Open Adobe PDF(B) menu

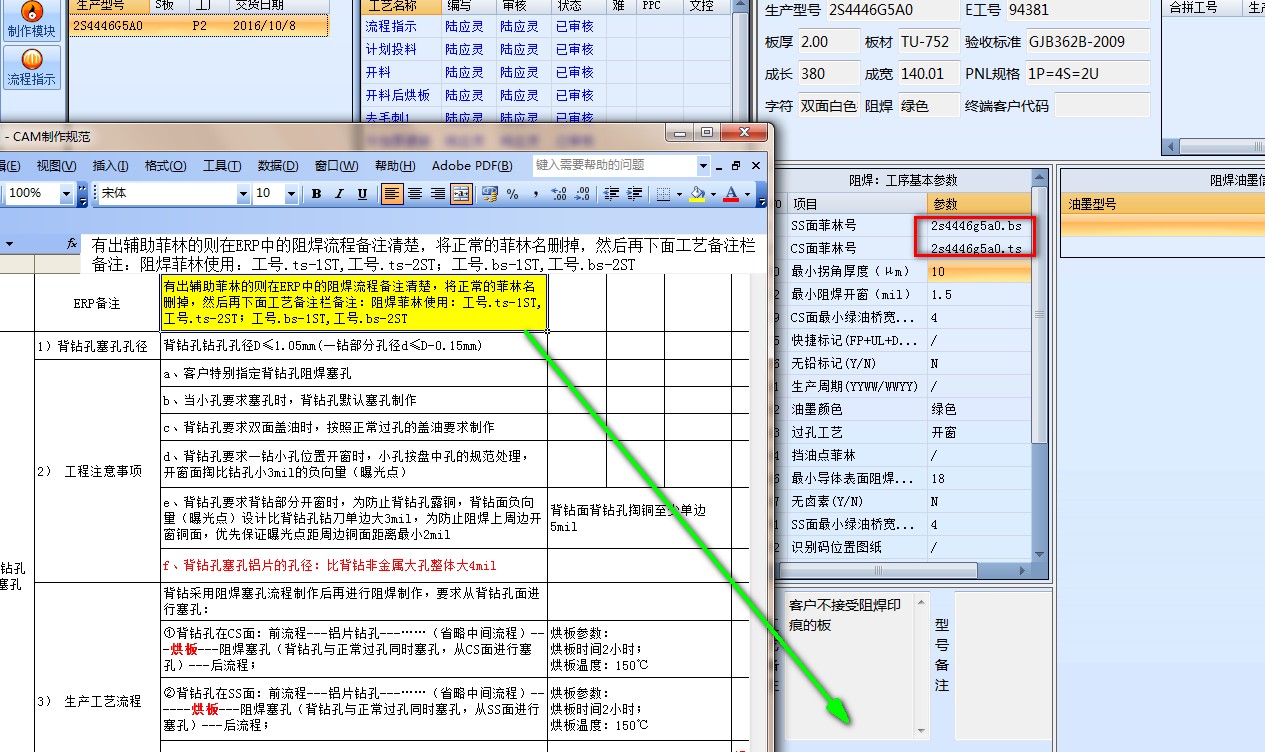pyautogui.click(x=472, y=166)
